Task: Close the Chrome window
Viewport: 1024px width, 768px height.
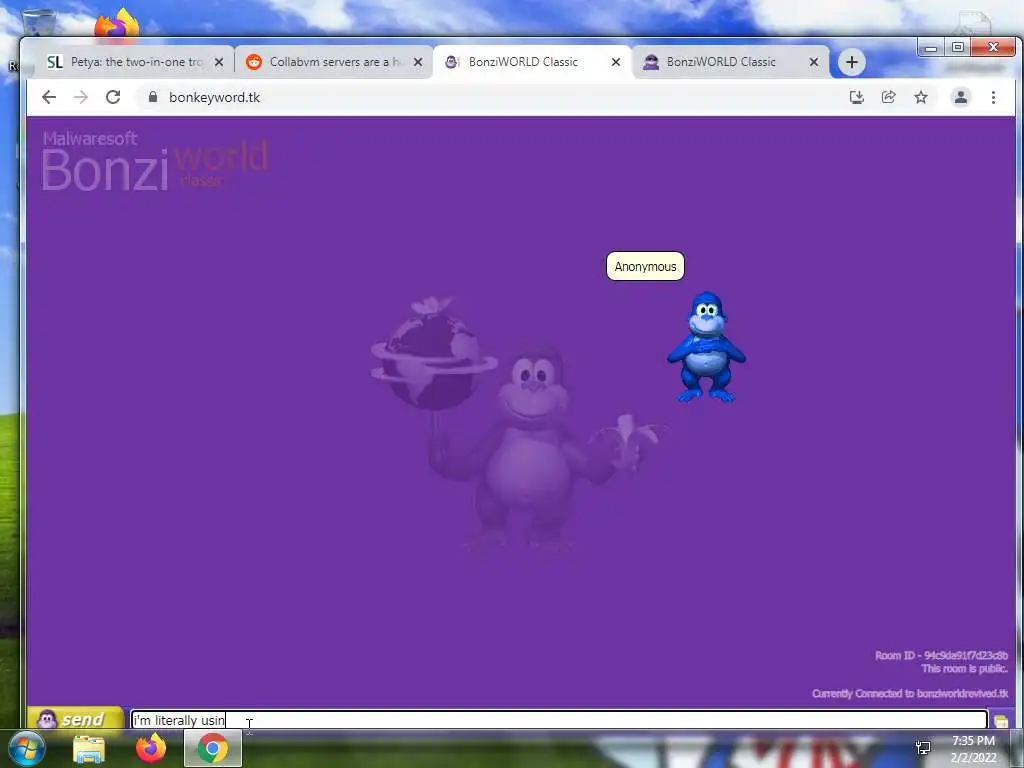Action: coord(993,47)
